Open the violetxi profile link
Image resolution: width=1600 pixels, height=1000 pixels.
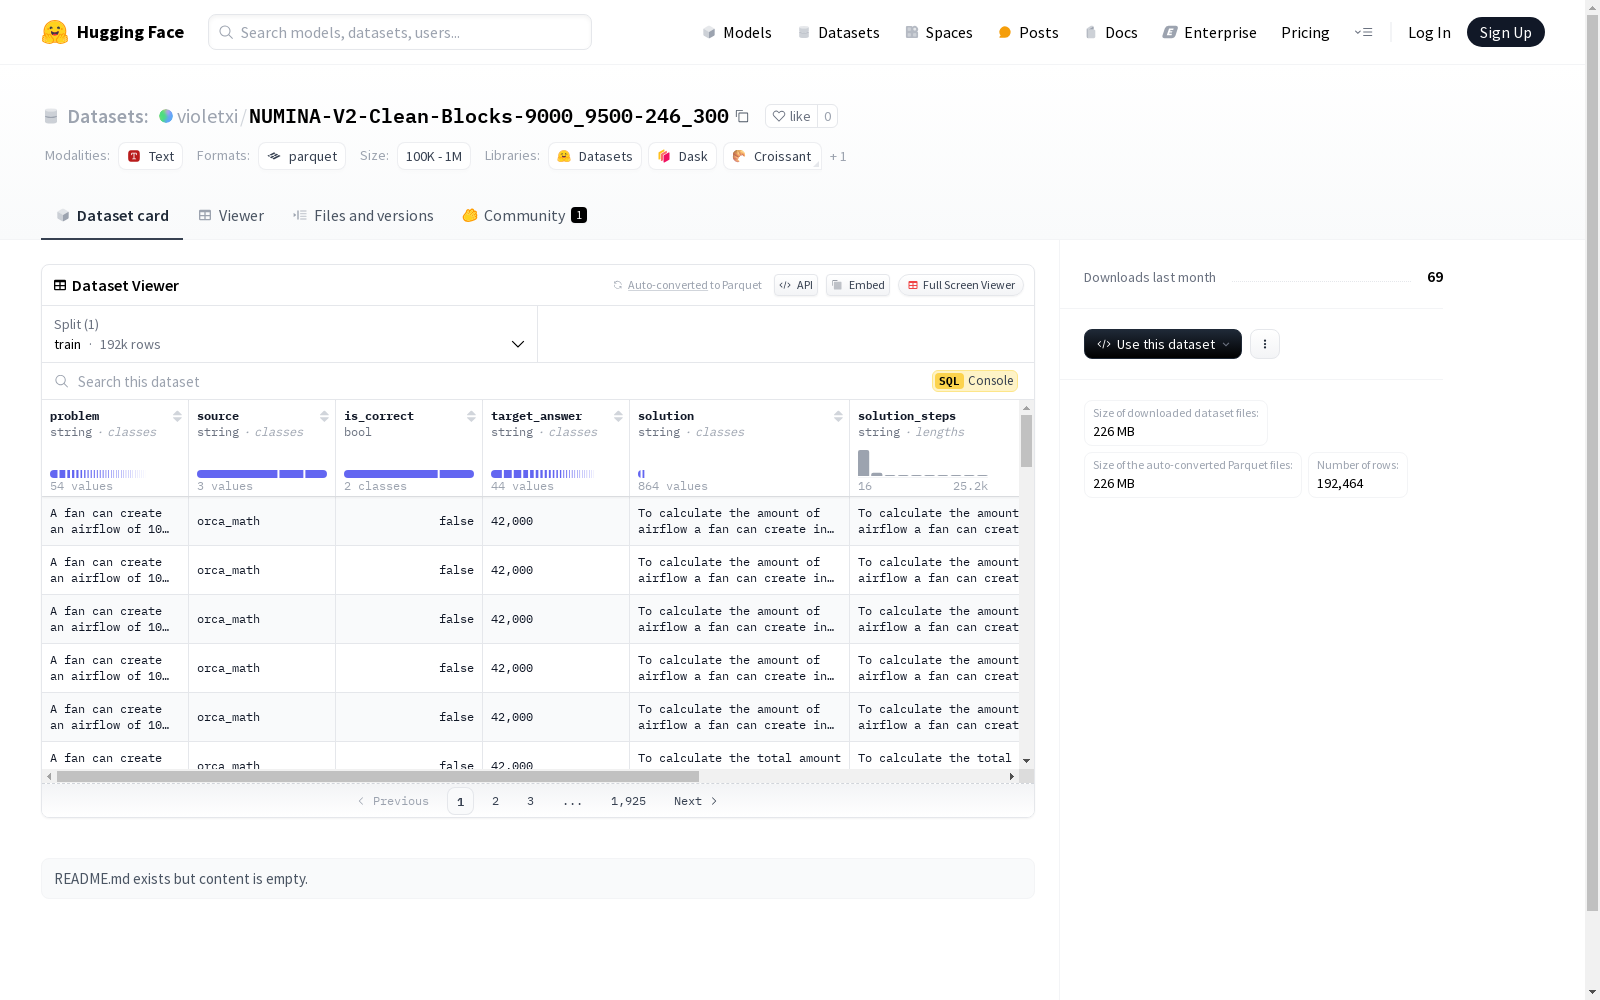point(207,116)
